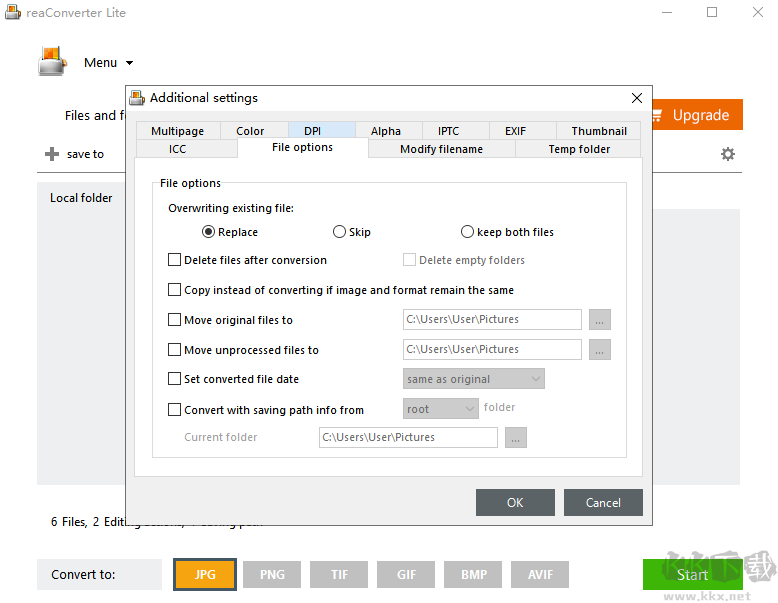
Task: Select AVIF as output format
Action: point(540,575)
